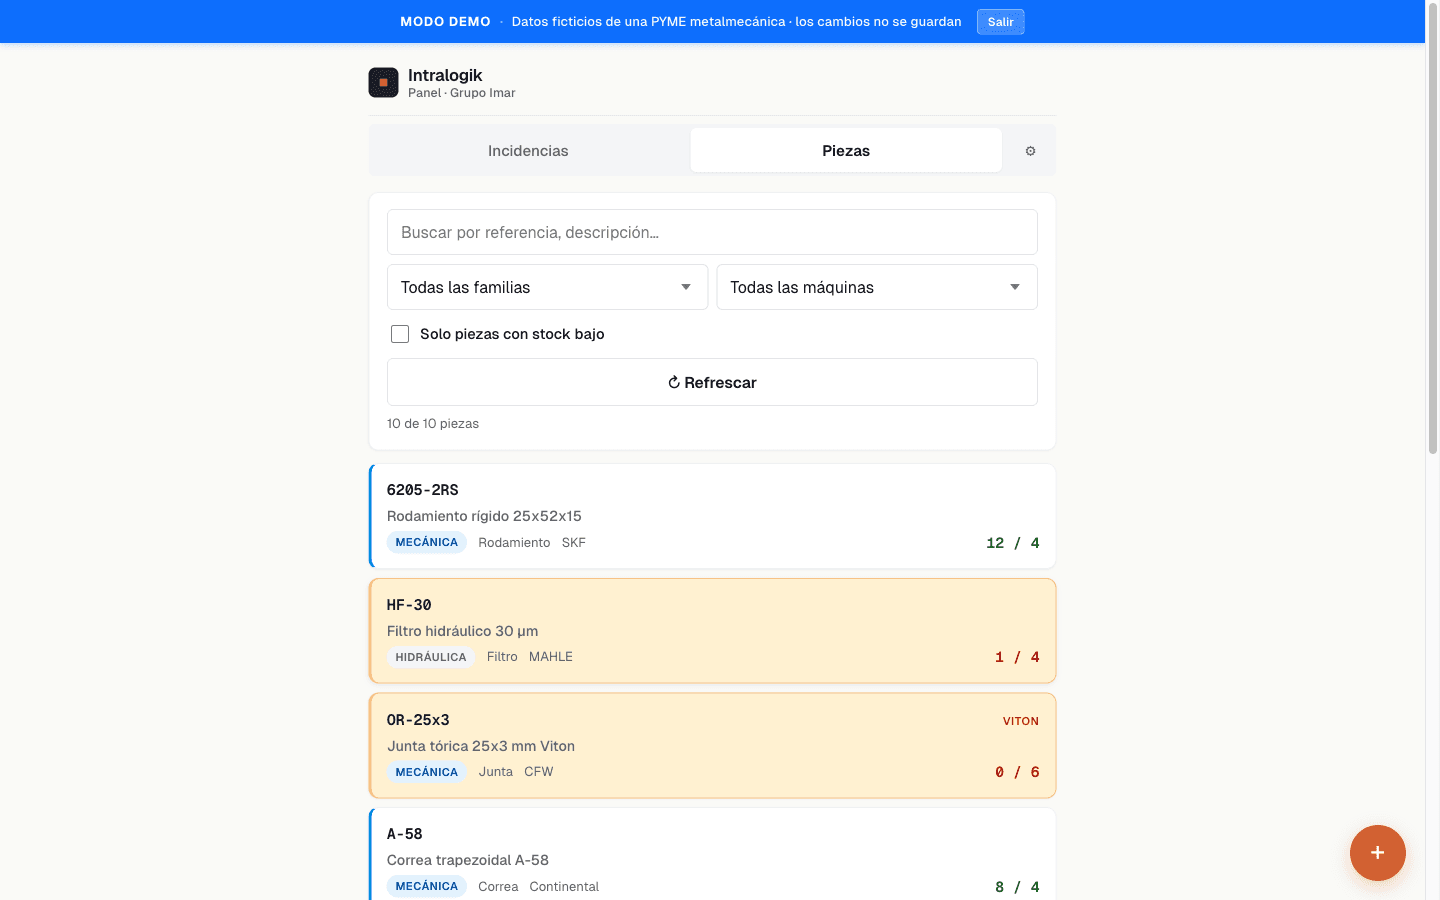Viewport: 1440px width, 900px height.
Task: Click description Filtro hidráulico 30 µm
Action: click(x=462, y=631)
